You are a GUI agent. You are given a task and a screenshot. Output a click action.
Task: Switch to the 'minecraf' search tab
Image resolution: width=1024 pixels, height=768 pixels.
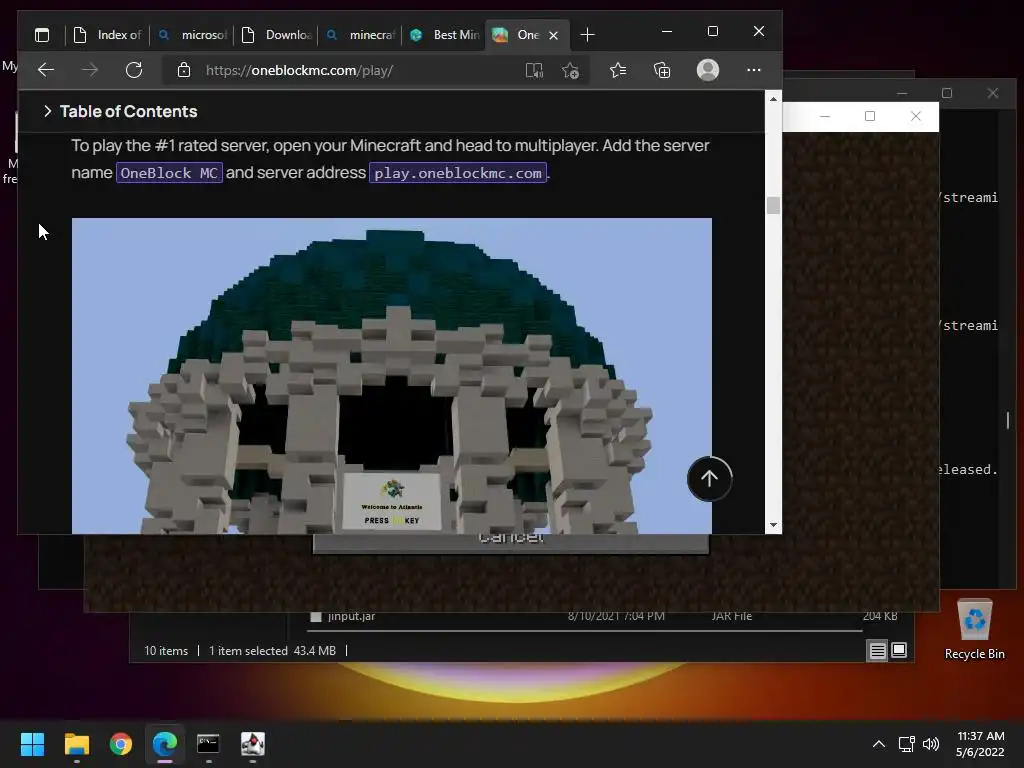[x=360, y=35]
